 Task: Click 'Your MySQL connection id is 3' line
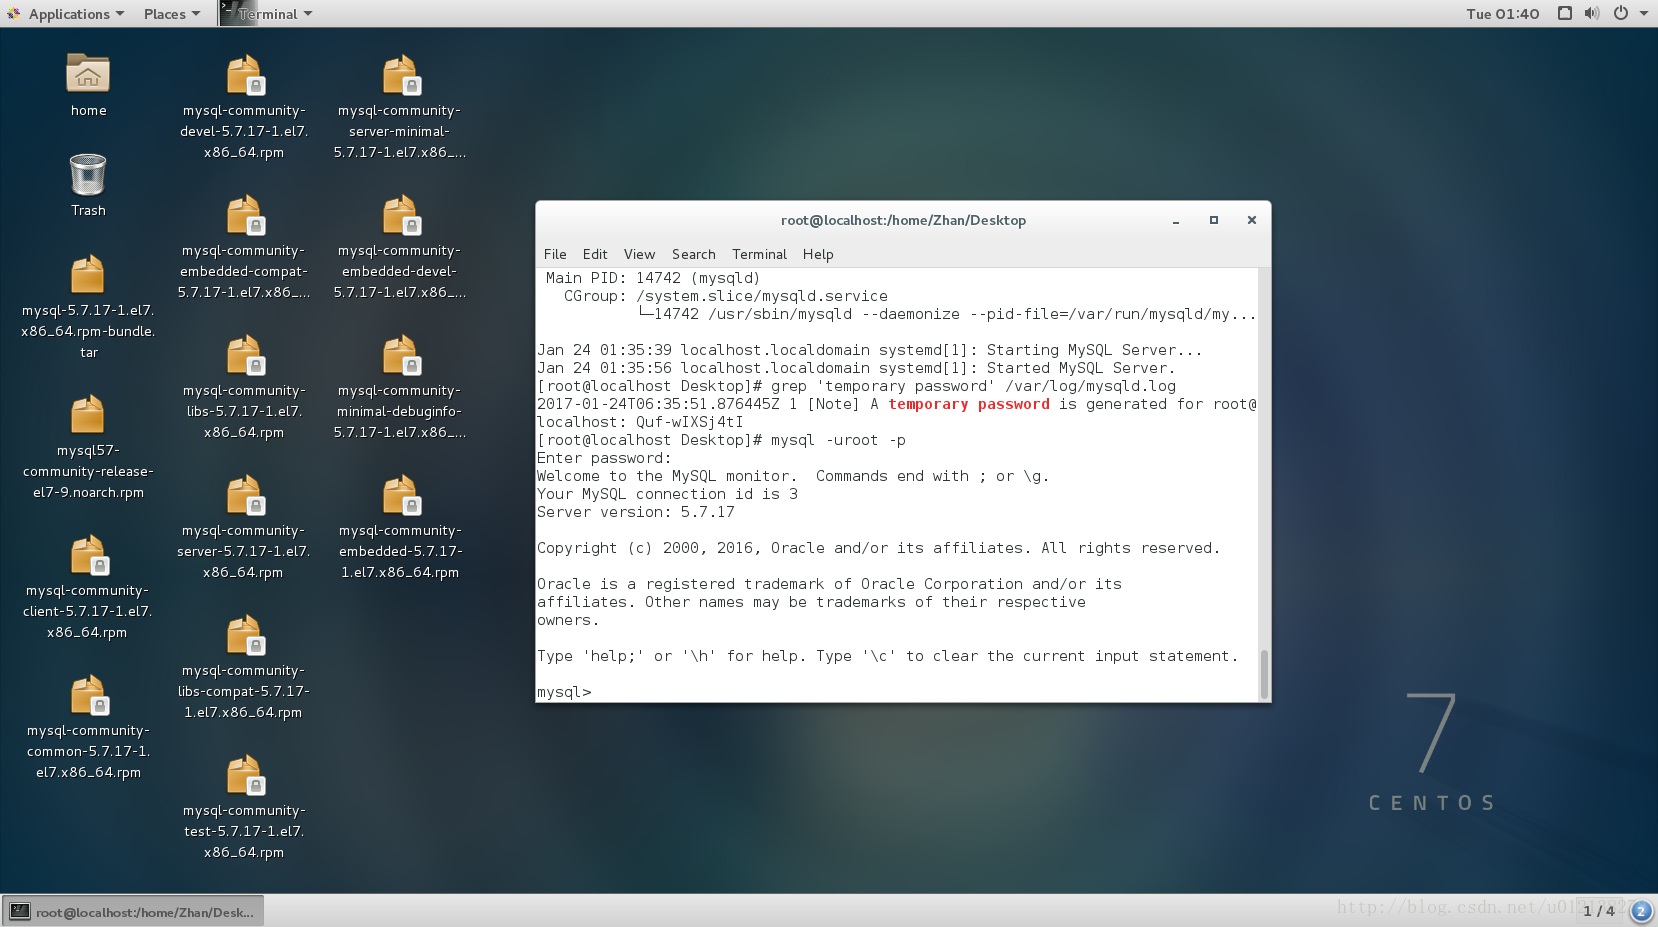(x=667, y=494)
